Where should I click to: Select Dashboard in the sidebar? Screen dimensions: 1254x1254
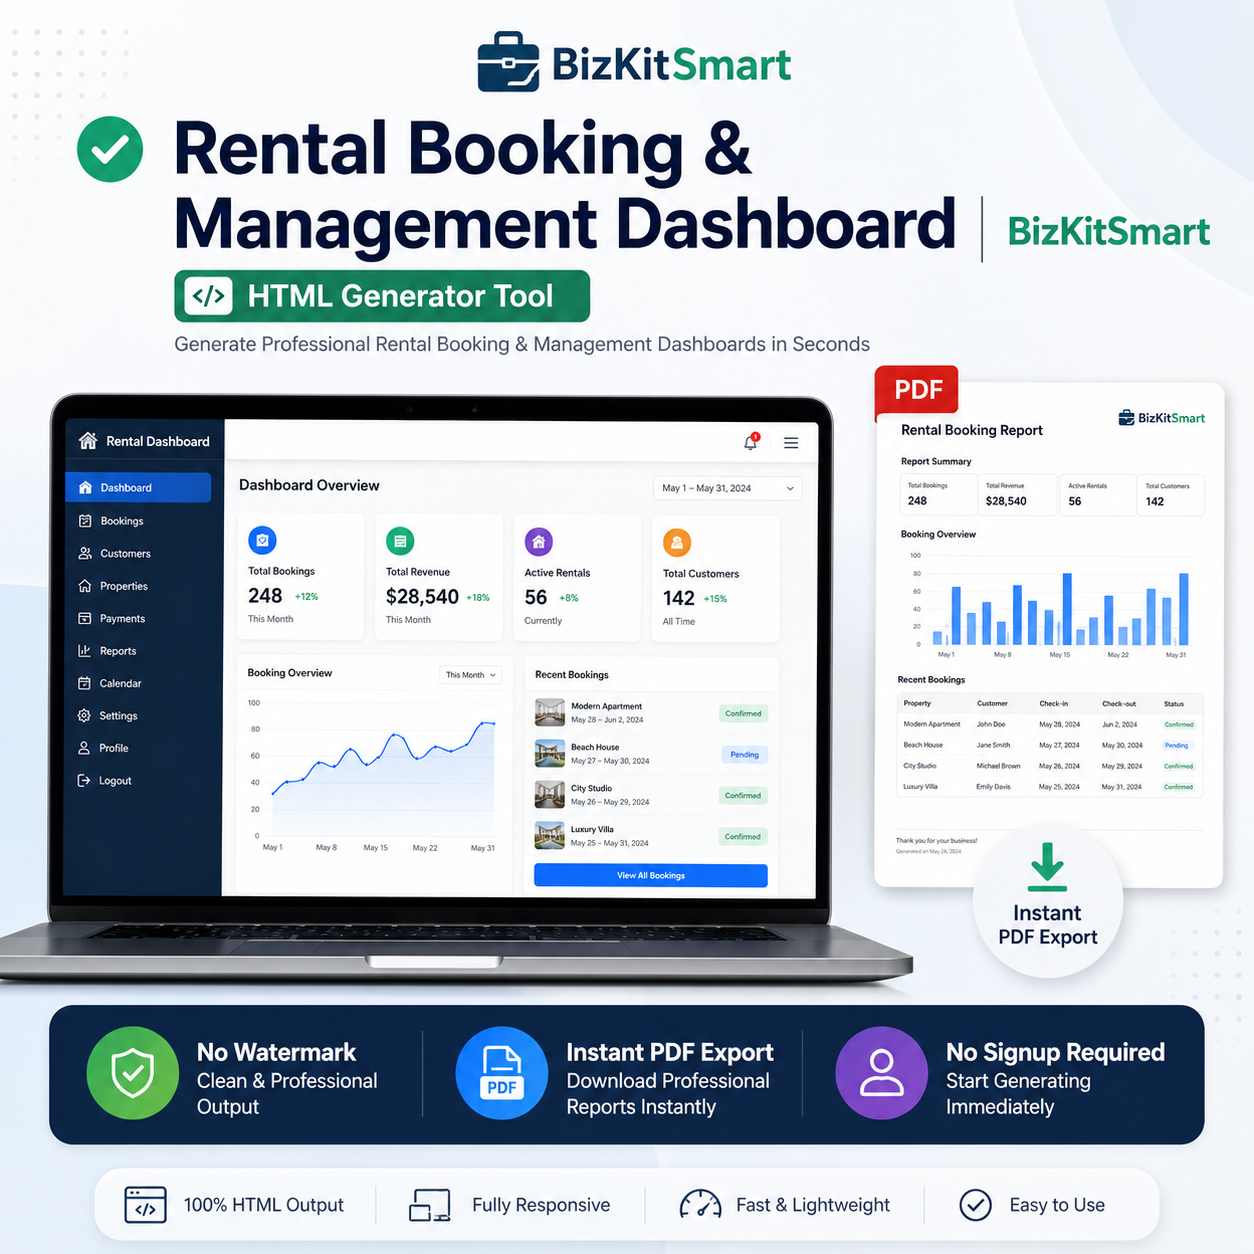click(x=138, y=487)
